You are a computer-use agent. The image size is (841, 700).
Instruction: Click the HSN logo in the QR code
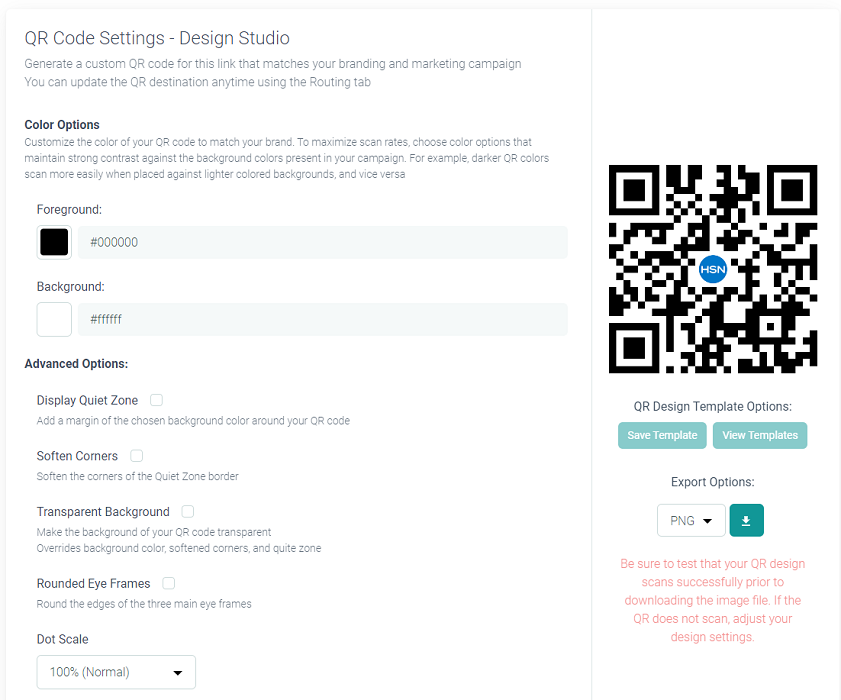click(x=713, y=269)
